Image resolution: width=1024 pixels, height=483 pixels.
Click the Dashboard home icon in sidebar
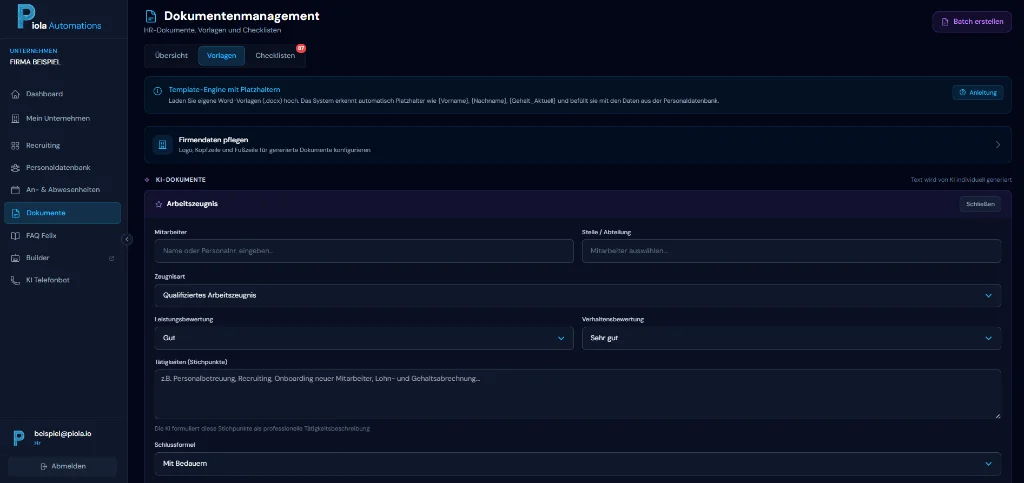(15, 94)
